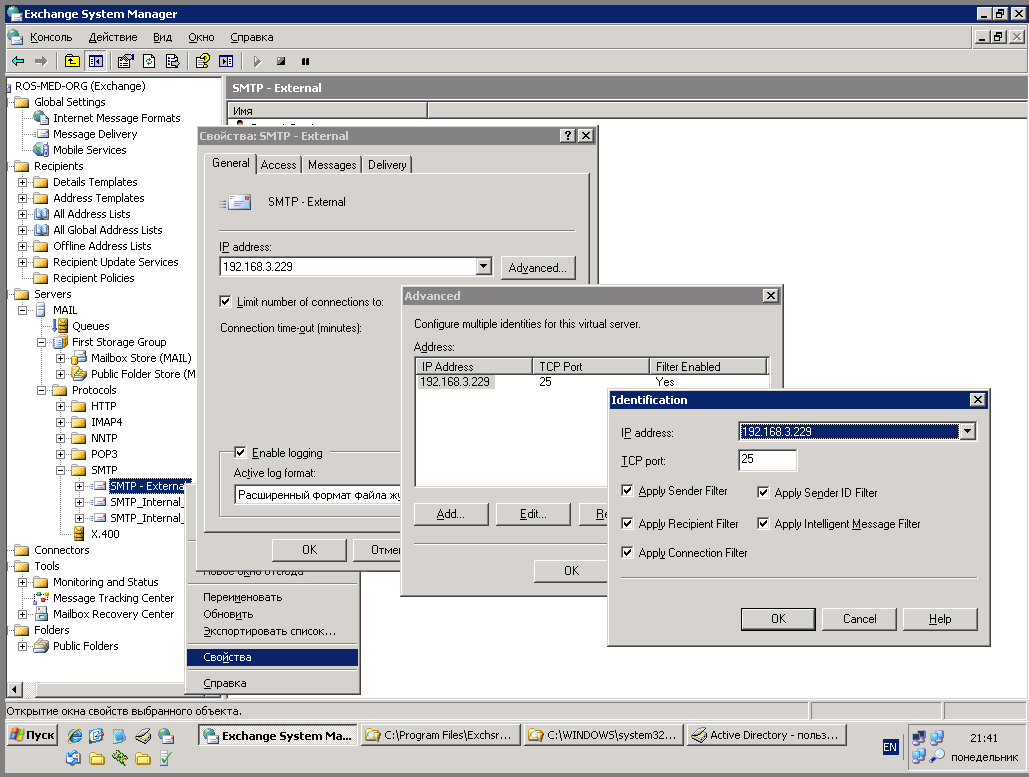This screenshot has width=1029, height=777.
Task: Select the Queues node icon
Action: (x=60, y=326)
